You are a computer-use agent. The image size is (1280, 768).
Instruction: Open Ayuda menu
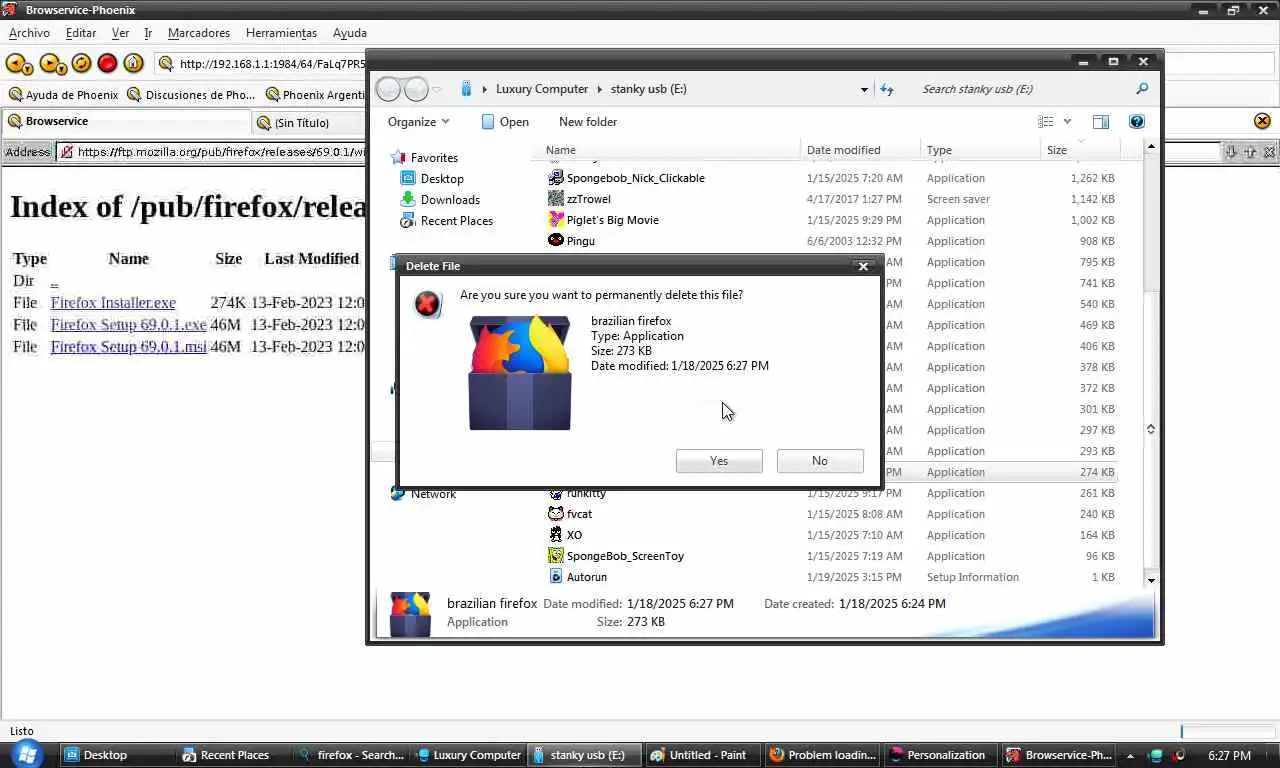pyautogui.click(x=350, y=33)
